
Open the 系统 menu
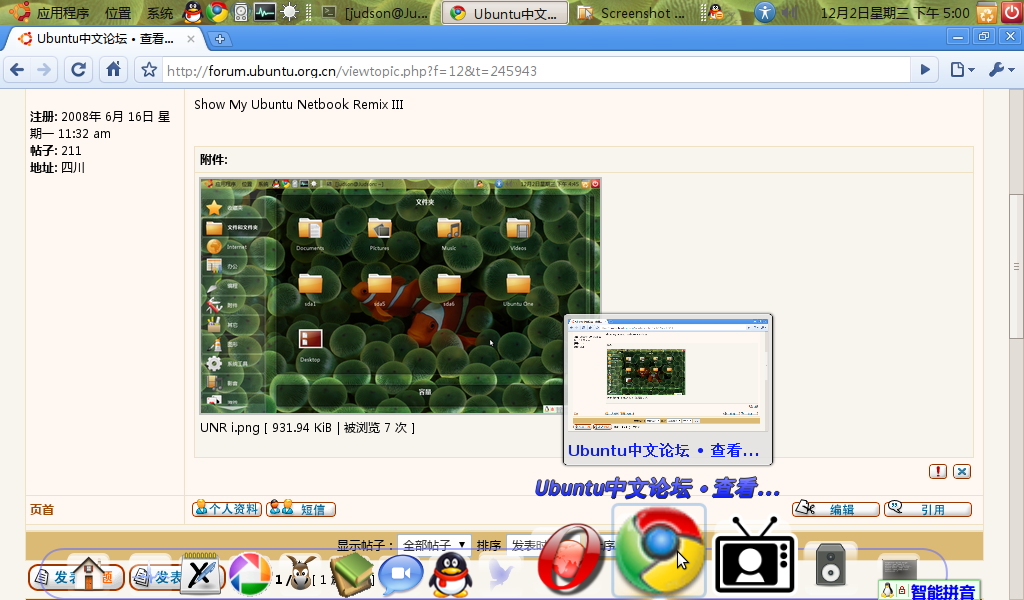[x=160, y=12]
